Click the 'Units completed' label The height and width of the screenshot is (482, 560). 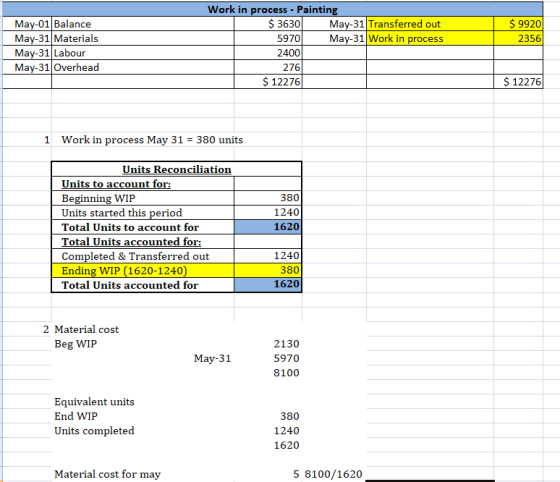click(x=94, y=431)
